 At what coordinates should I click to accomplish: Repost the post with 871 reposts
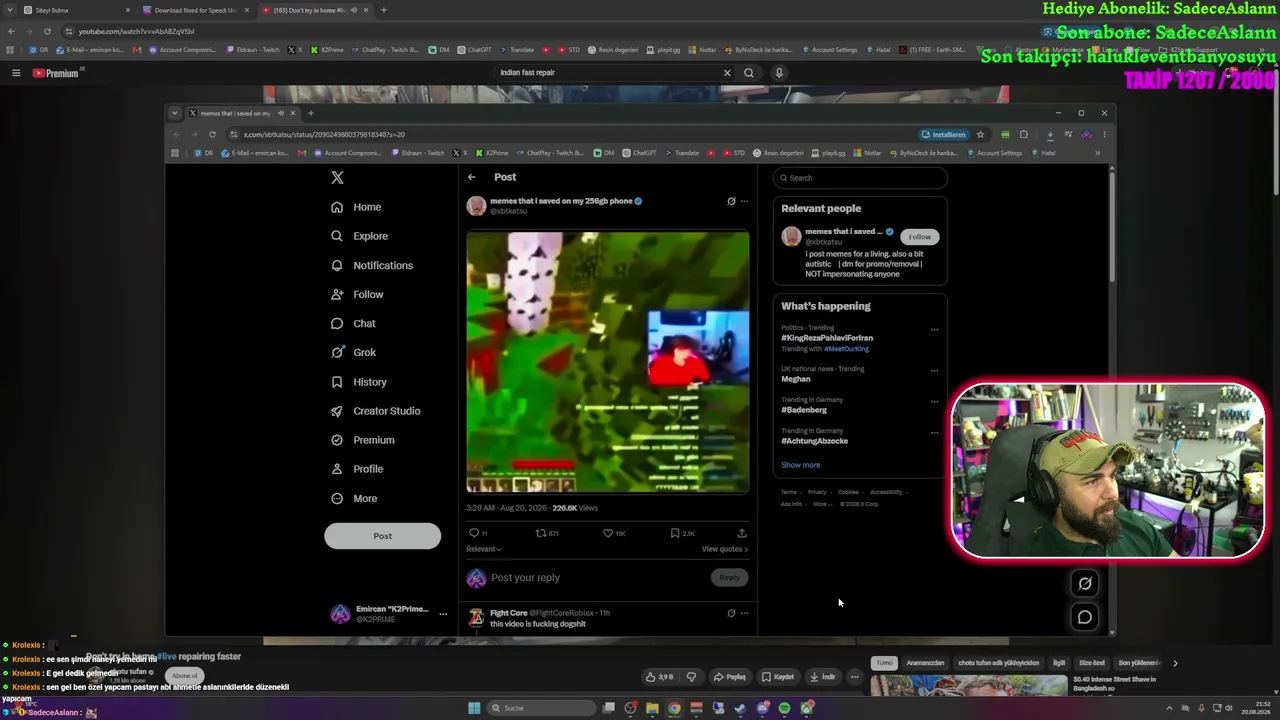[541, 533]
